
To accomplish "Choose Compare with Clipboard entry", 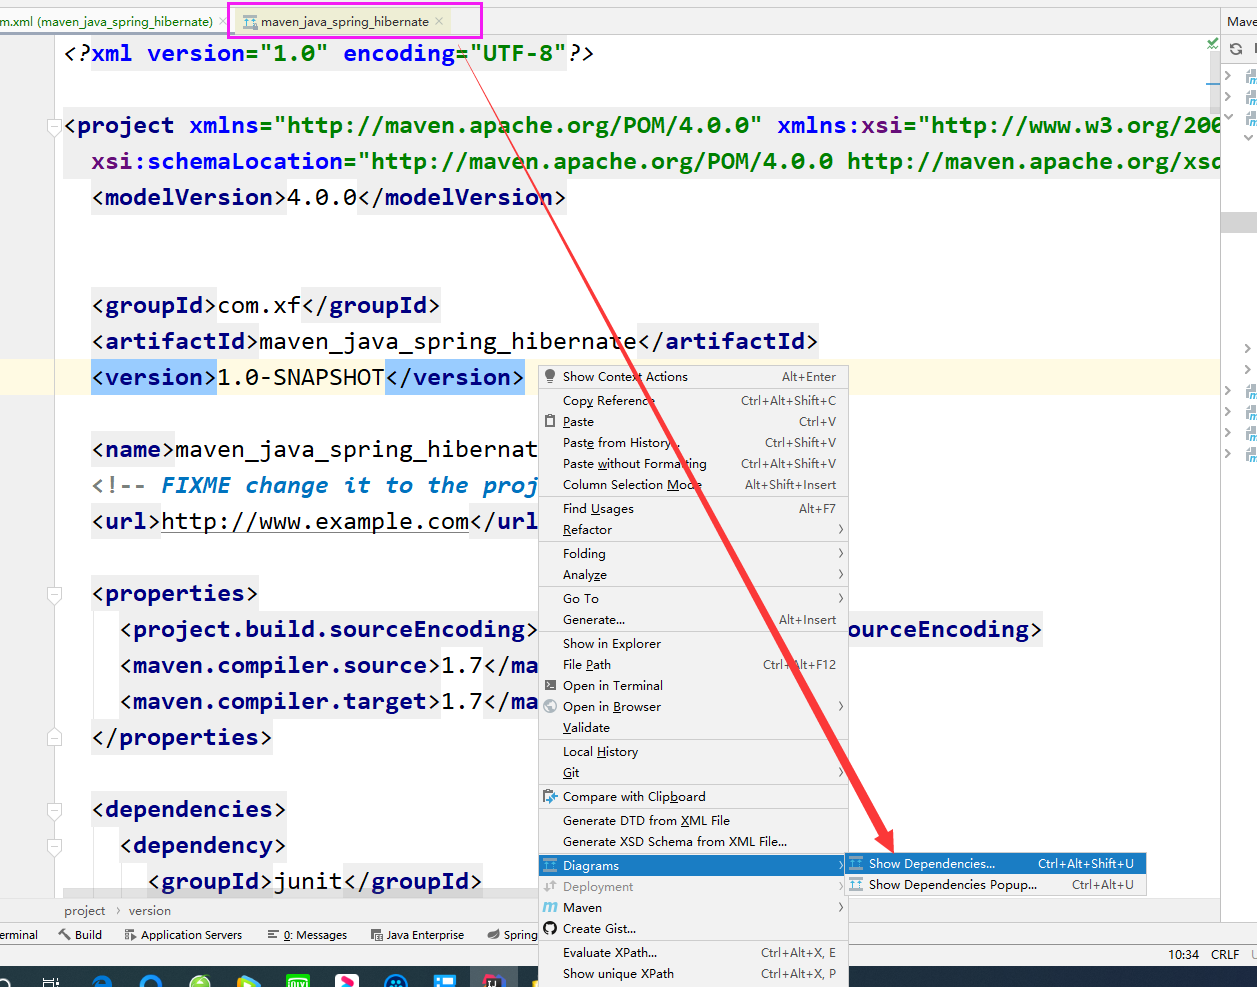I will [692, 797].
